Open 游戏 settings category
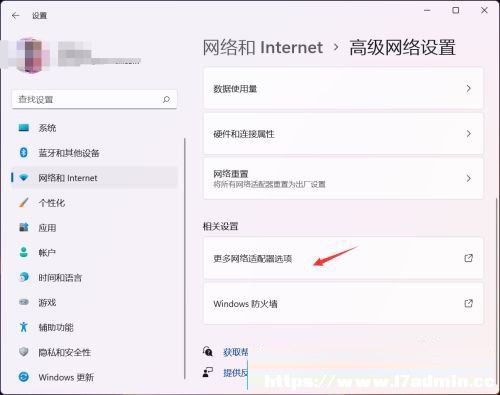The image size is (500, 395). [x=95, y=302]
